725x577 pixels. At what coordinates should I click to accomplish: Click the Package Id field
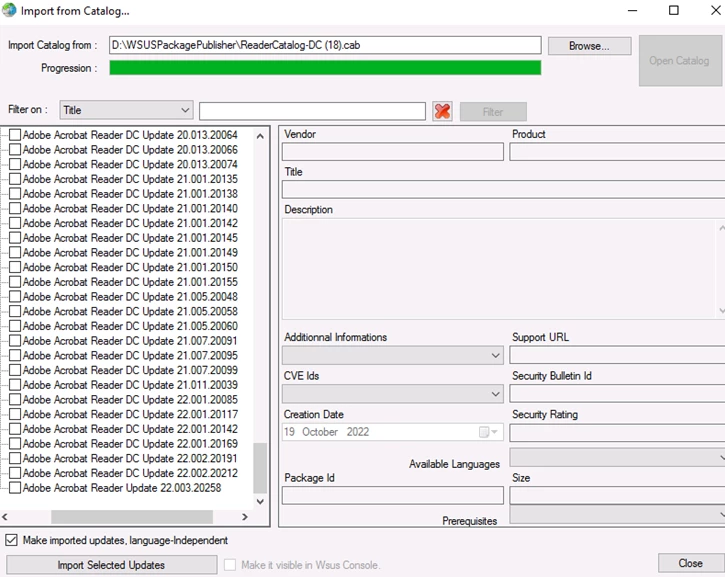pyautogui.click(x=393, y=495)
